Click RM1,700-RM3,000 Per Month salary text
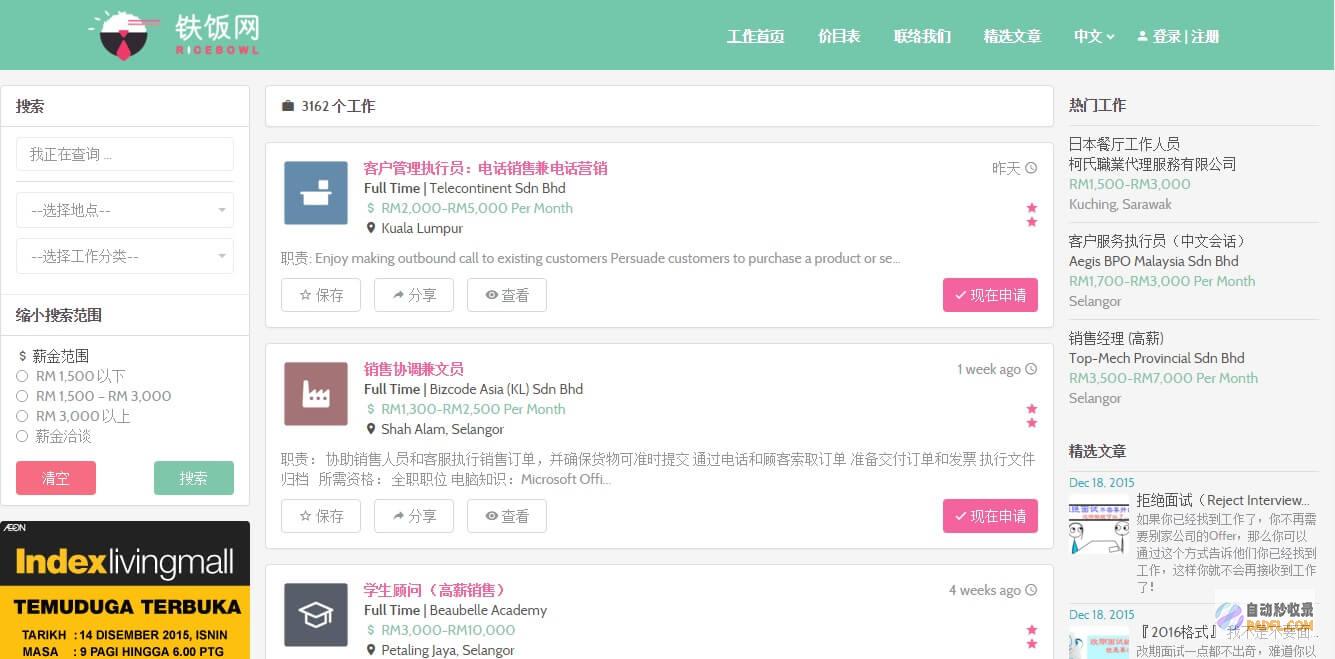The width and height of the screenshot is (1335, 659). [1162, 281]
